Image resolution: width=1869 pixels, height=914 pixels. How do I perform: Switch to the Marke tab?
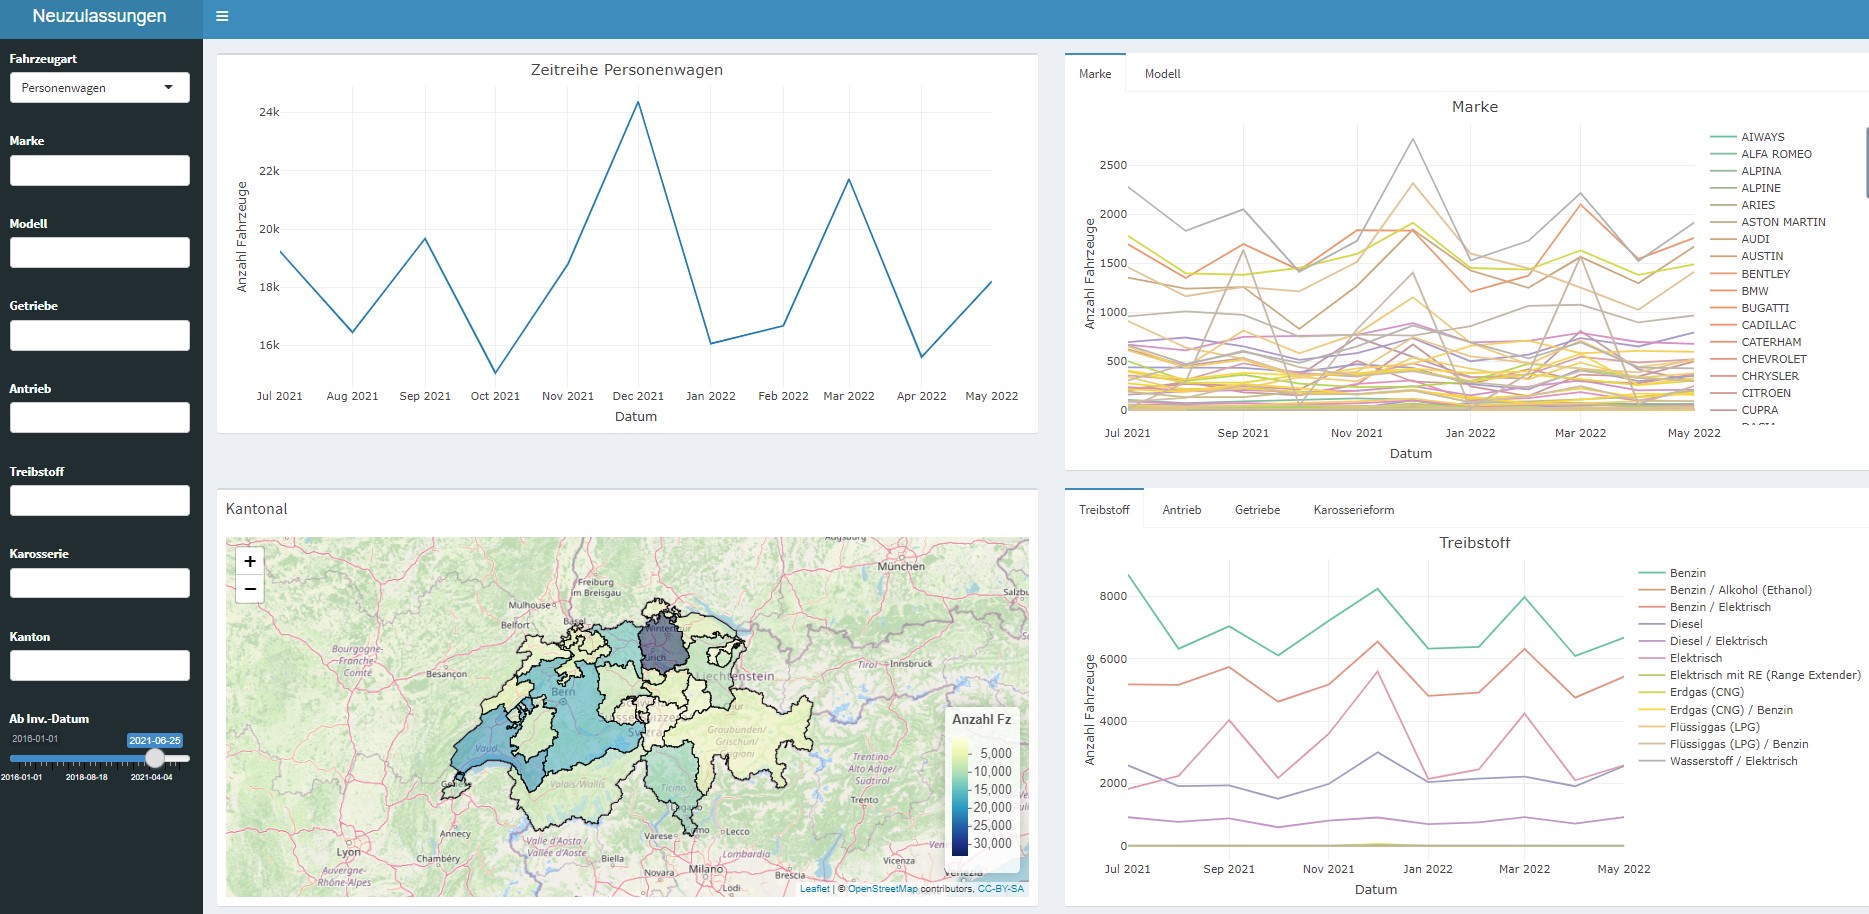pos(1095,74)
